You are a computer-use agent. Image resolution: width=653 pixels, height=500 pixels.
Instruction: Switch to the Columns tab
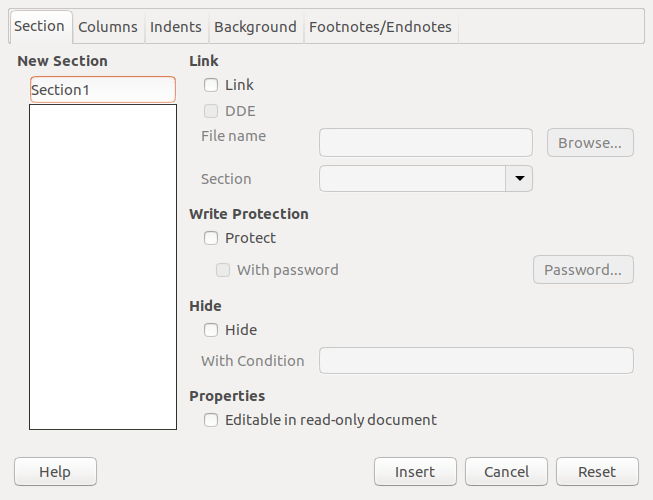tap(108, 27)
